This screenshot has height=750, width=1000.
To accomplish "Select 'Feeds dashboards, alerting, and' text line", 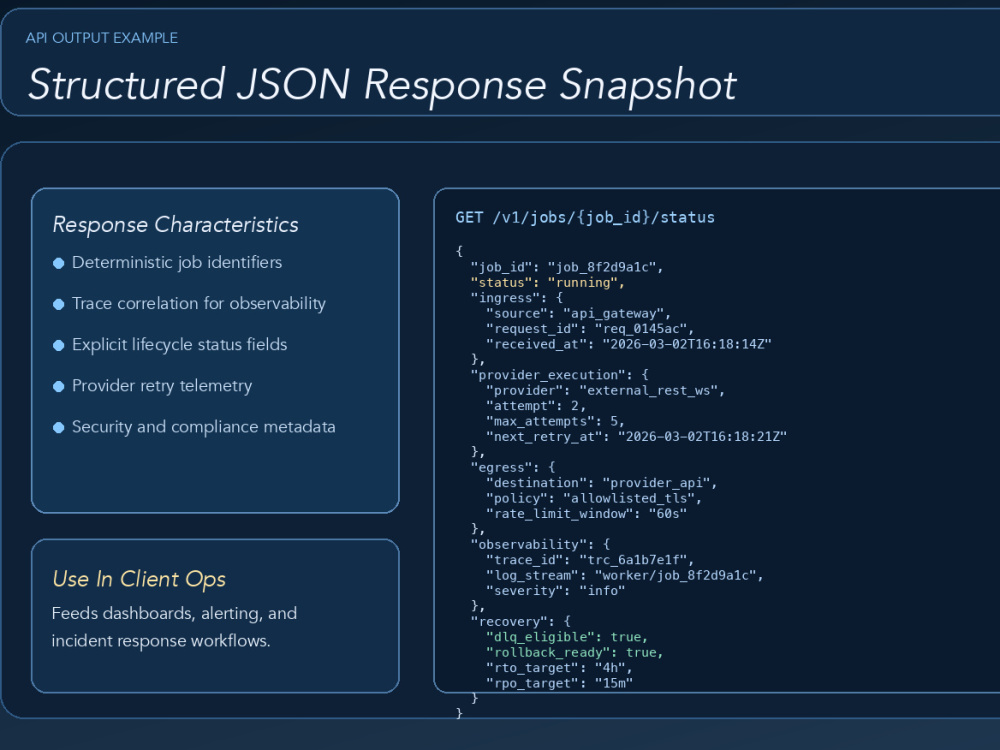I will tap(174, 614).
